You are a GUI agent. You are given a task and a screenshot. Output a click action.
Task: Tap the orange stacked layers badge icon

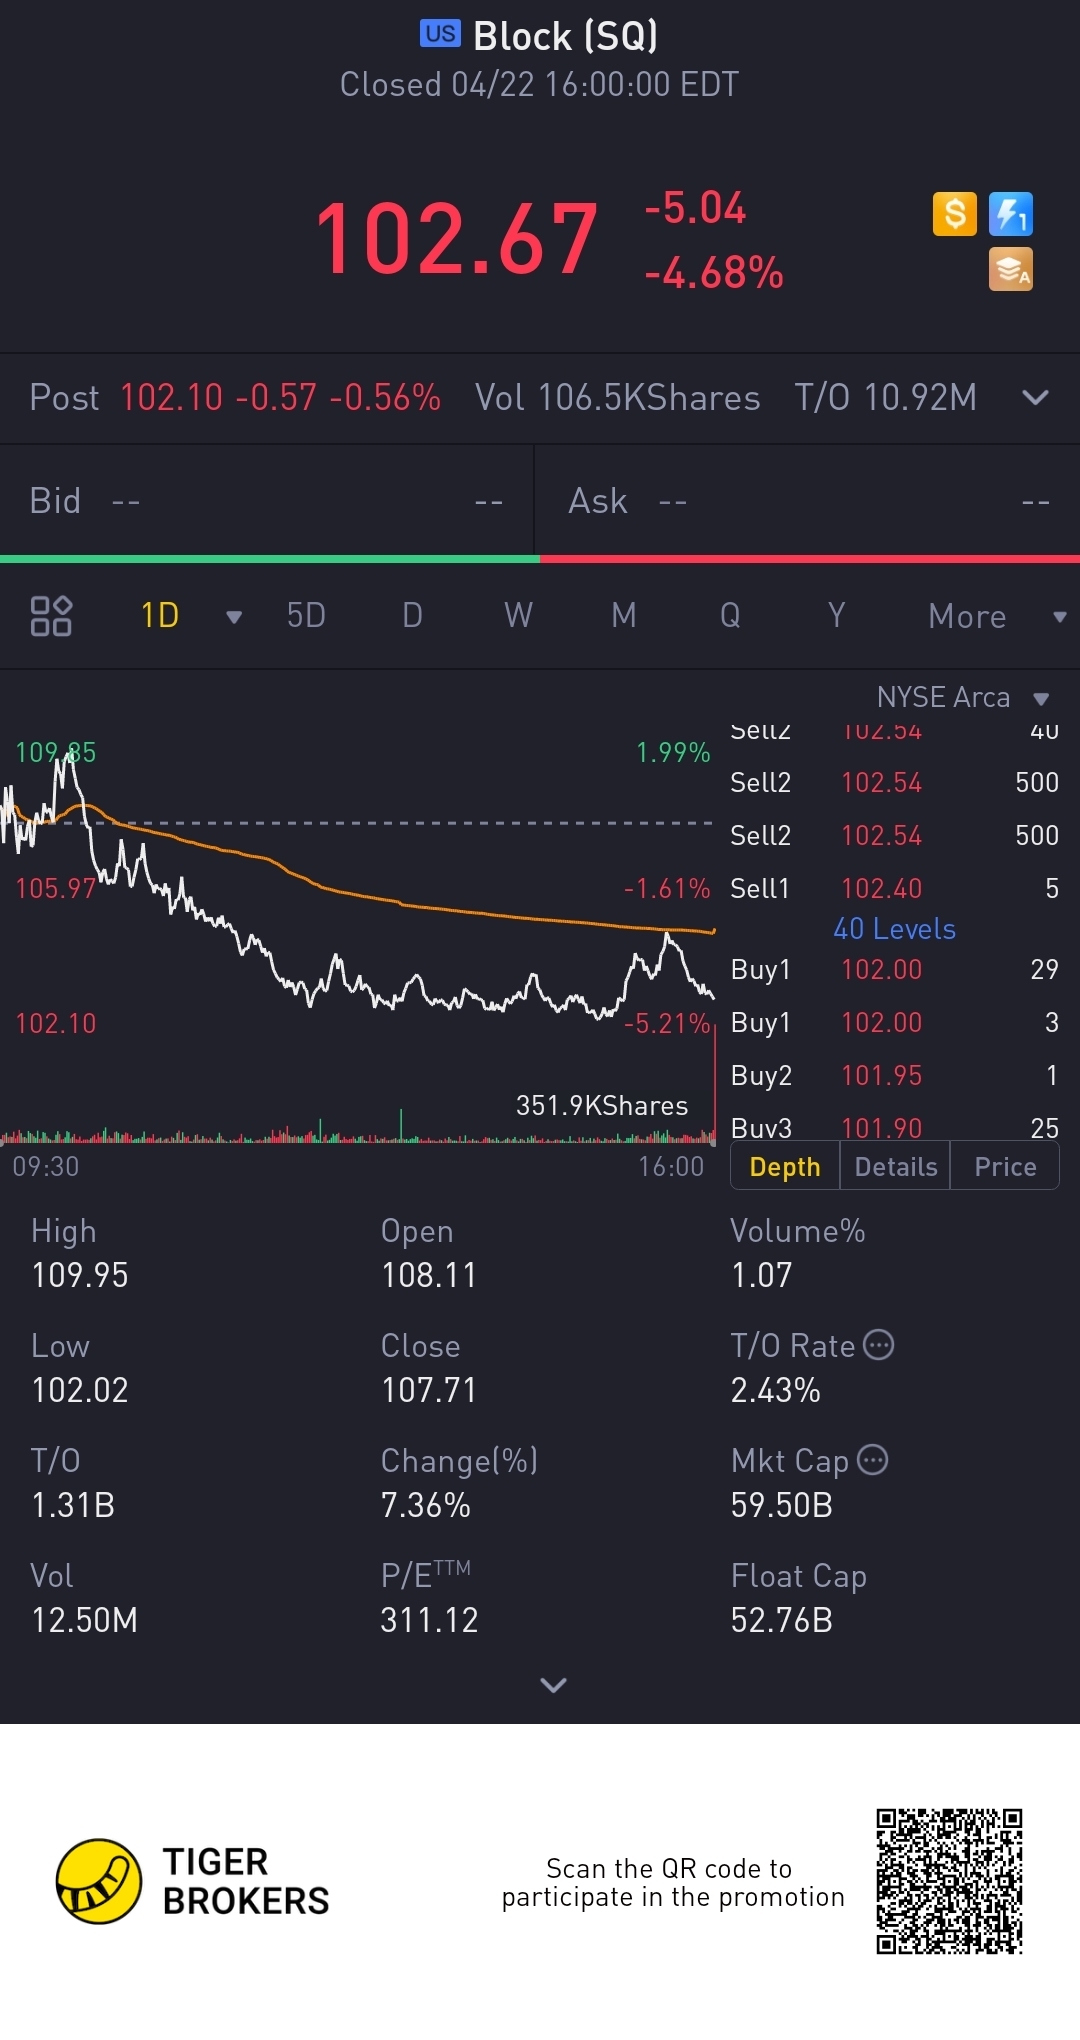[1010, 269]
